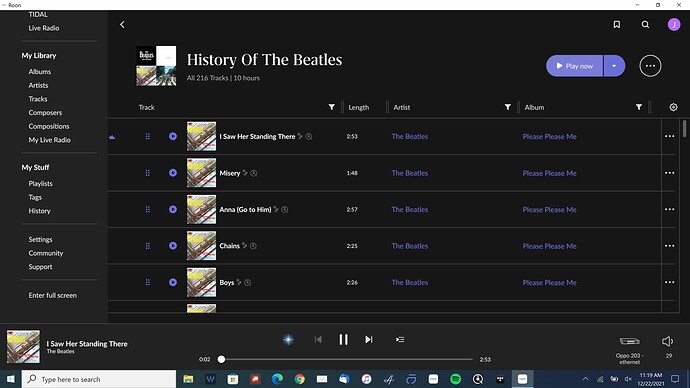
Task: Open Playlists under My Stuff
Action: (40, 183)
